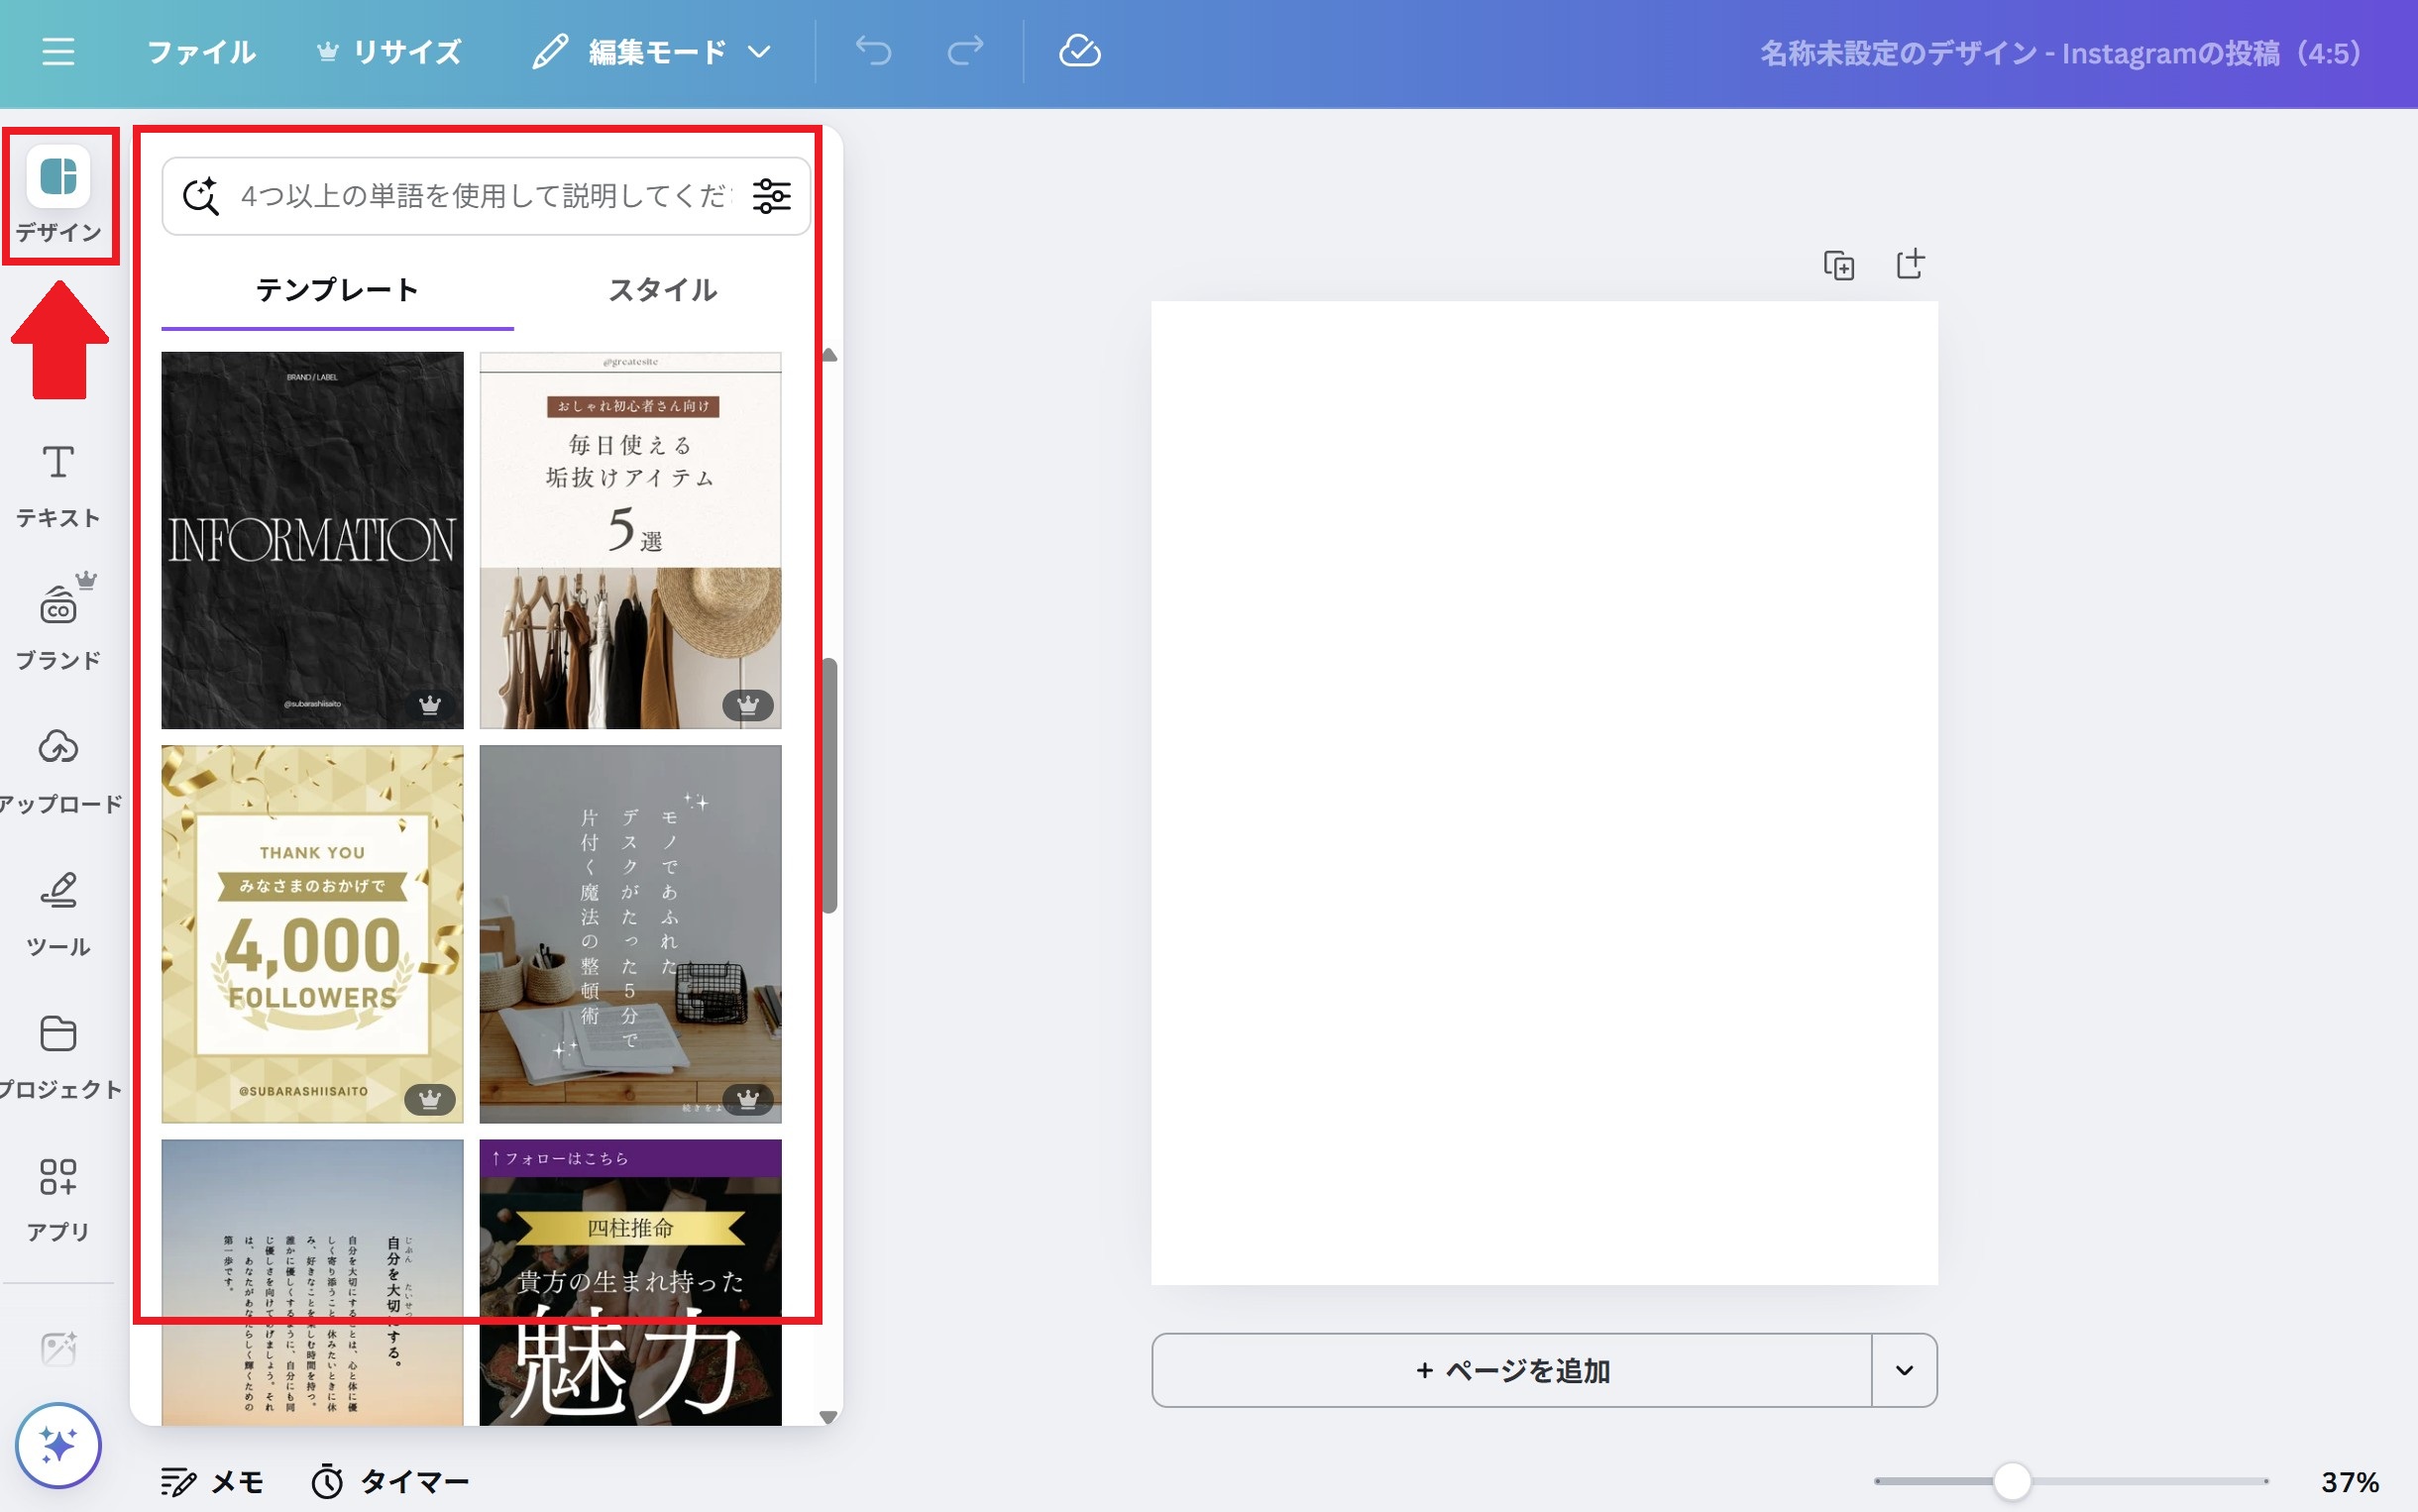Screen dimensions: 2418x1512
Task: Click the duplicate page icon above canvas
Action: coord(1838,265)
